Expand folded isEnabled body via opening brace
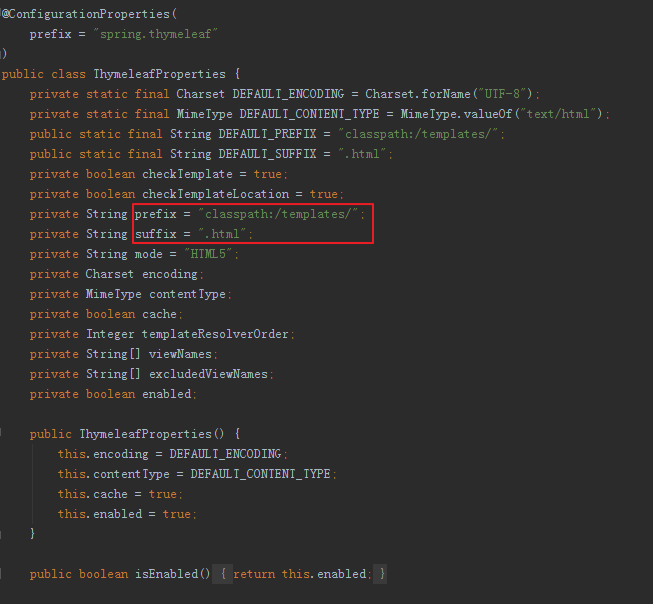 [223, 574]
